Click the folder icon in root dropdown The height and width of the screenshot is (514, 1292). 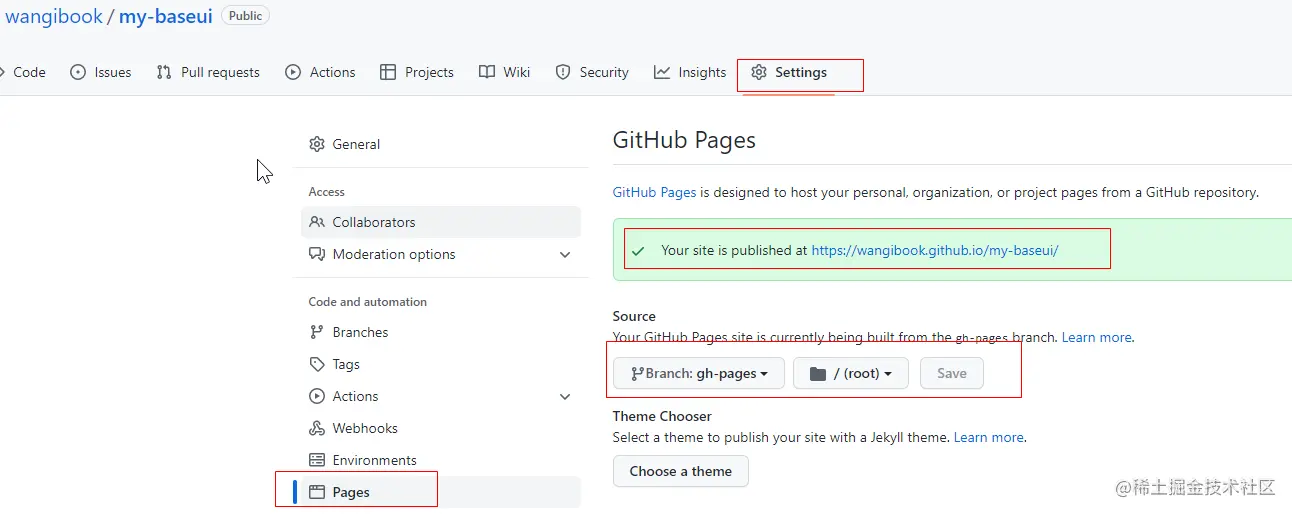pos(818,373)
